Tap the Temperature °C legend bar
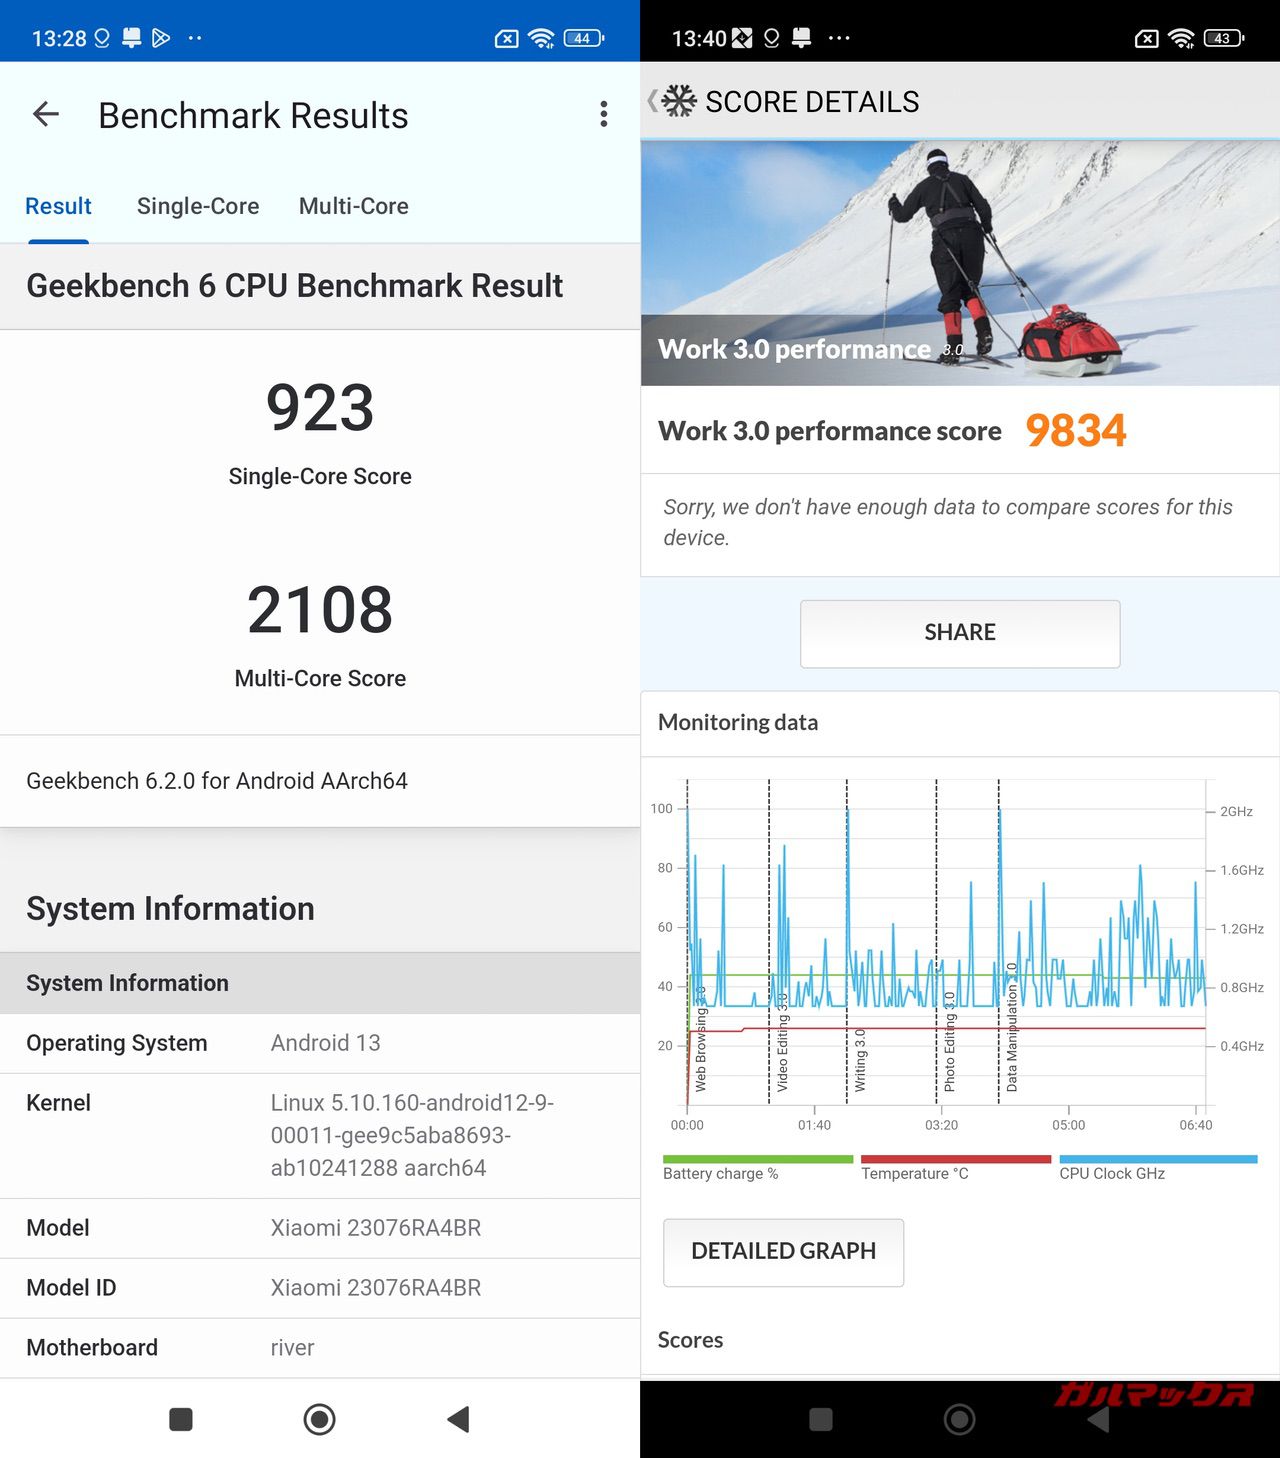Image resolution: width=1280 pixels, height=1458 pixels. coord(955,1160)
